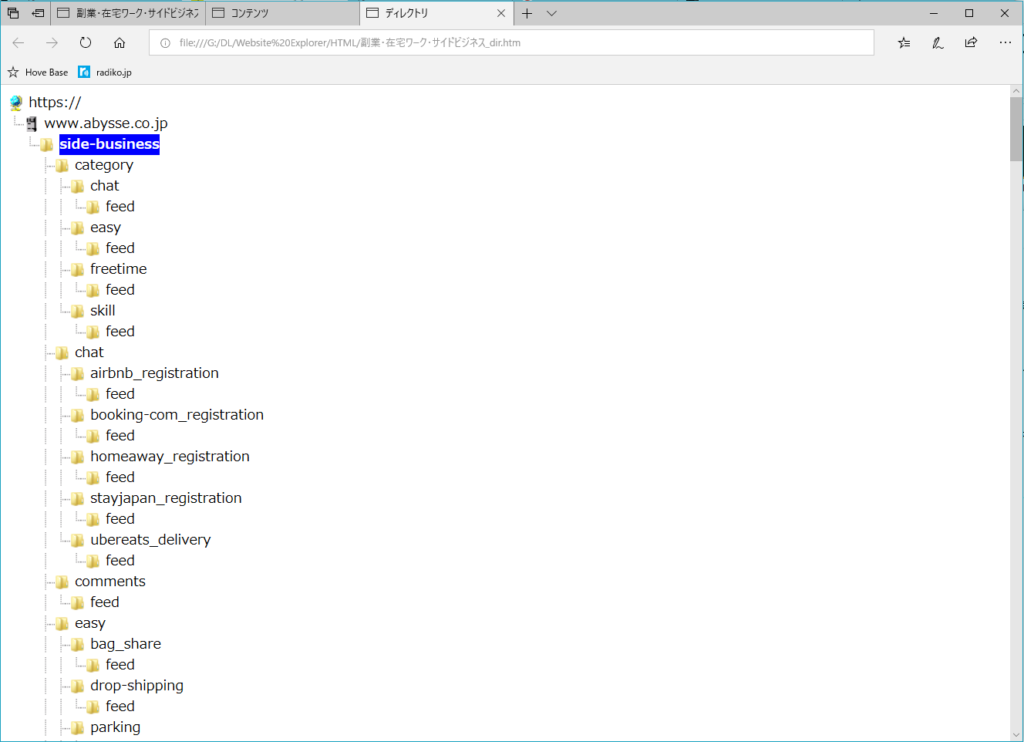Select the feed folder under comments
The image size is (1024, 742).
point(104,602)
